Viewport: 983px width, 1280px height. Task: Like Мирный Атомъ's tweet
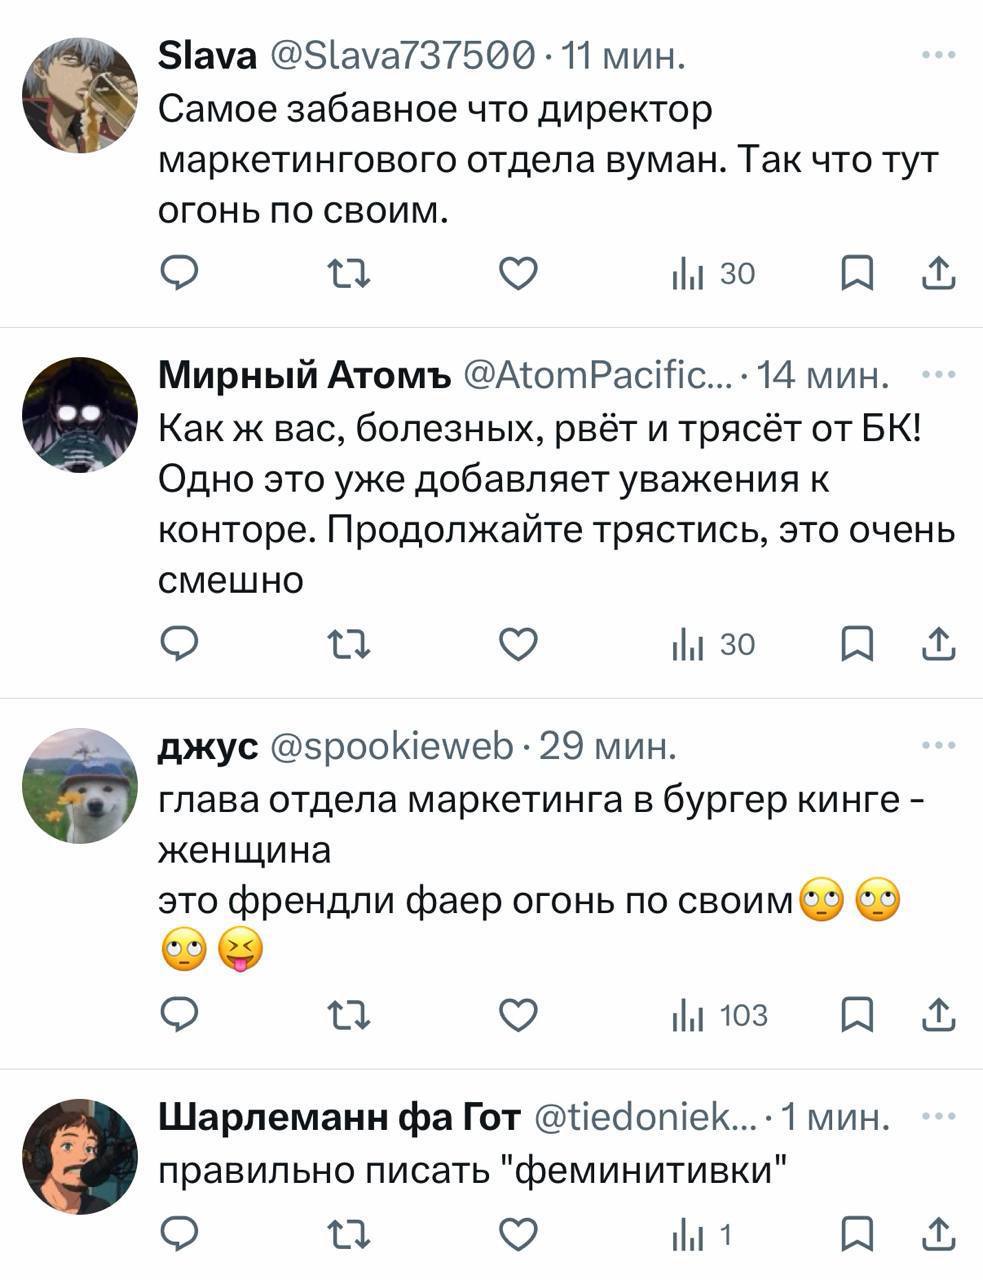click(x=518, y=645)
